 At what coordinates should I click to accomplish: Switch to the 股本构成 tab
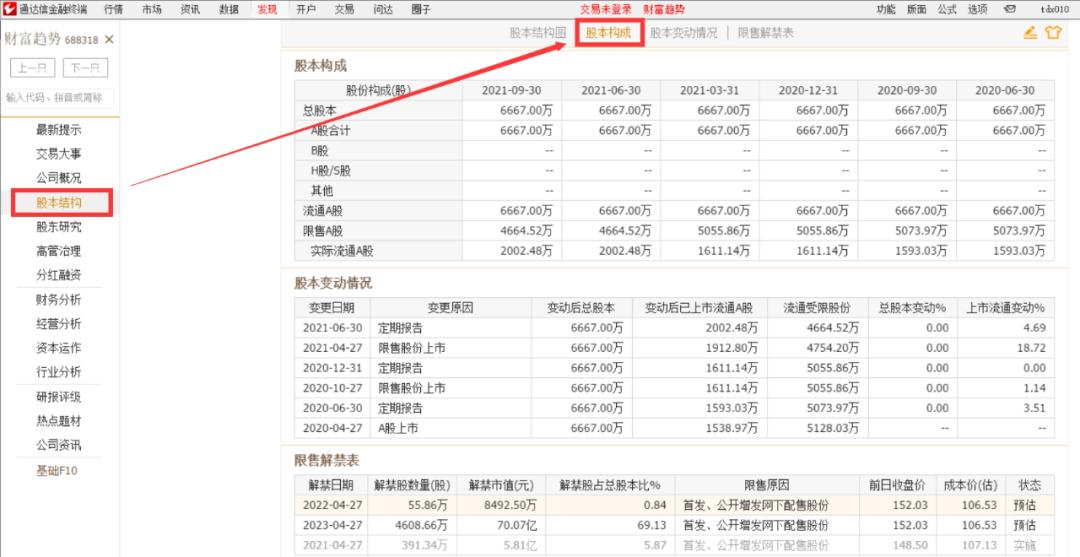(608, 32)
